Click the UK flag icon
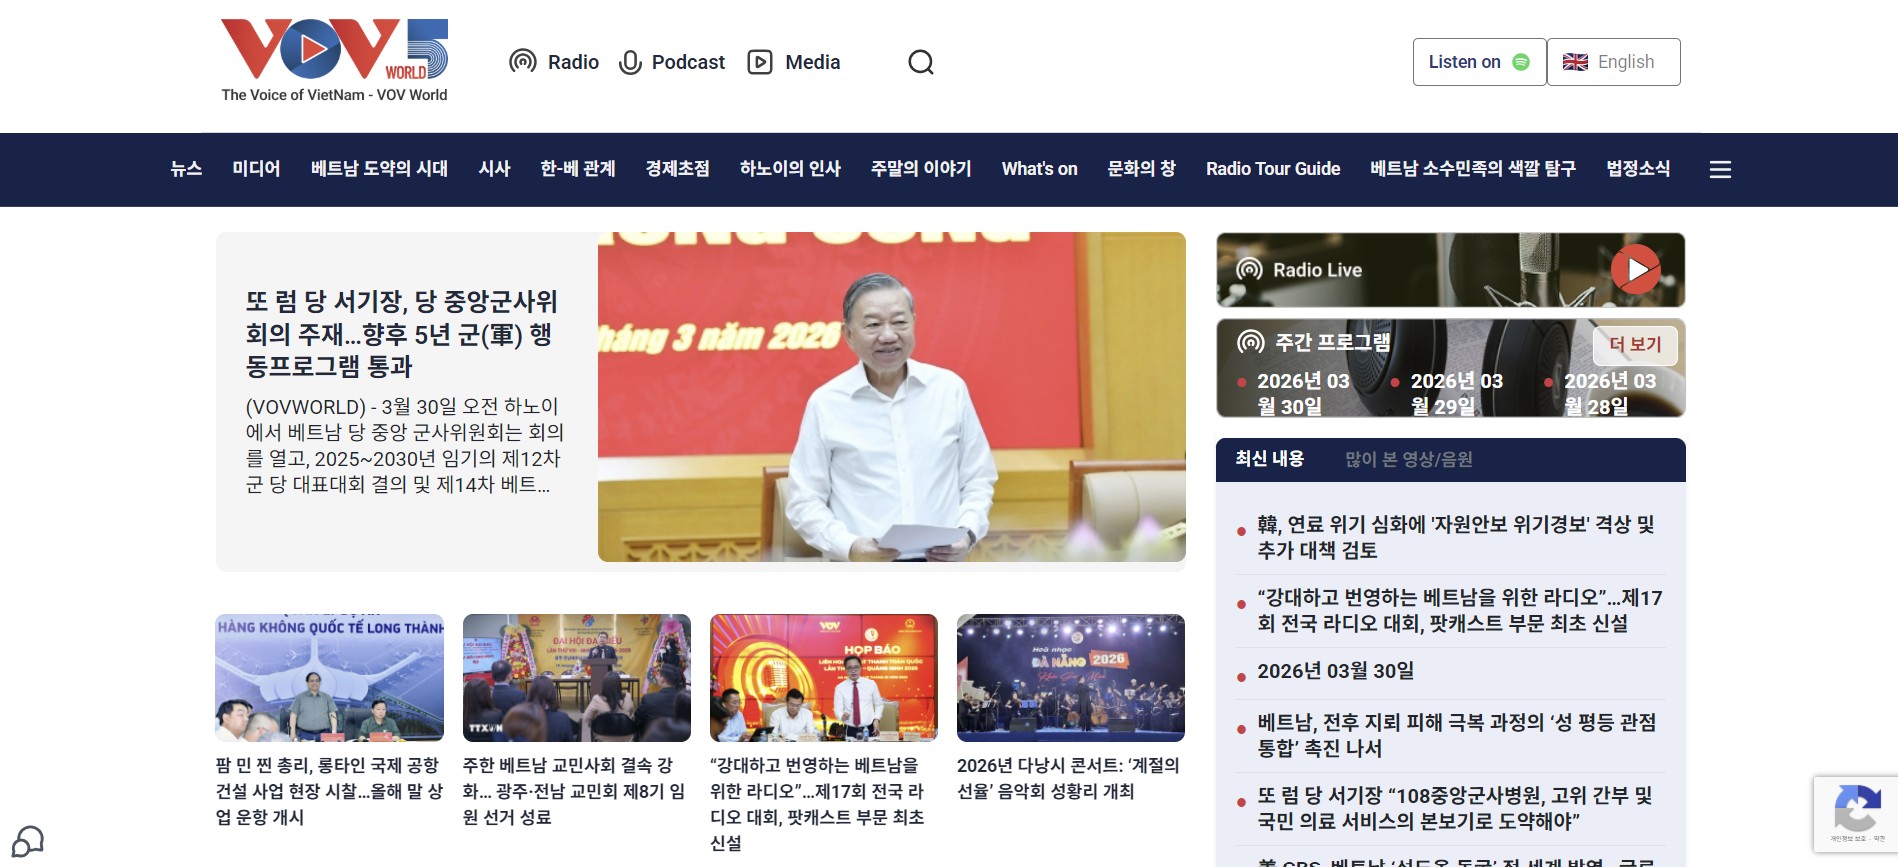The width and height of the screenshot is (1898, 867). pyautogui.click(x=1575, y=62)
